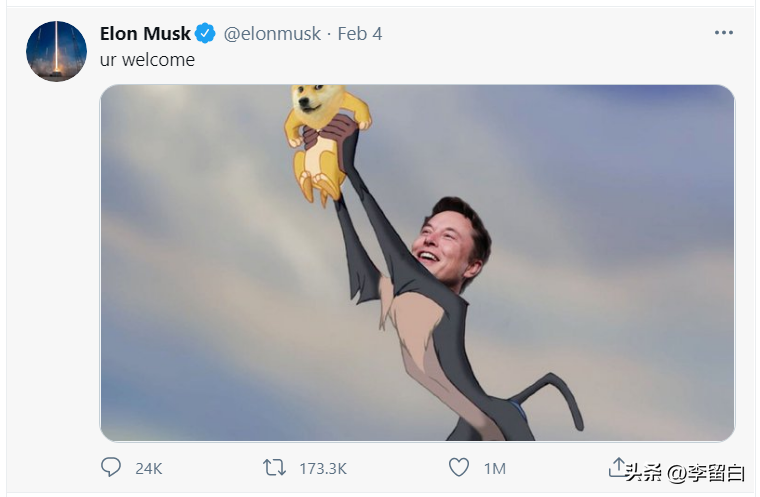This screenshot has width=760, height=497.
Task: Click the 173.3K retweets count
Action: coord(323,468)
